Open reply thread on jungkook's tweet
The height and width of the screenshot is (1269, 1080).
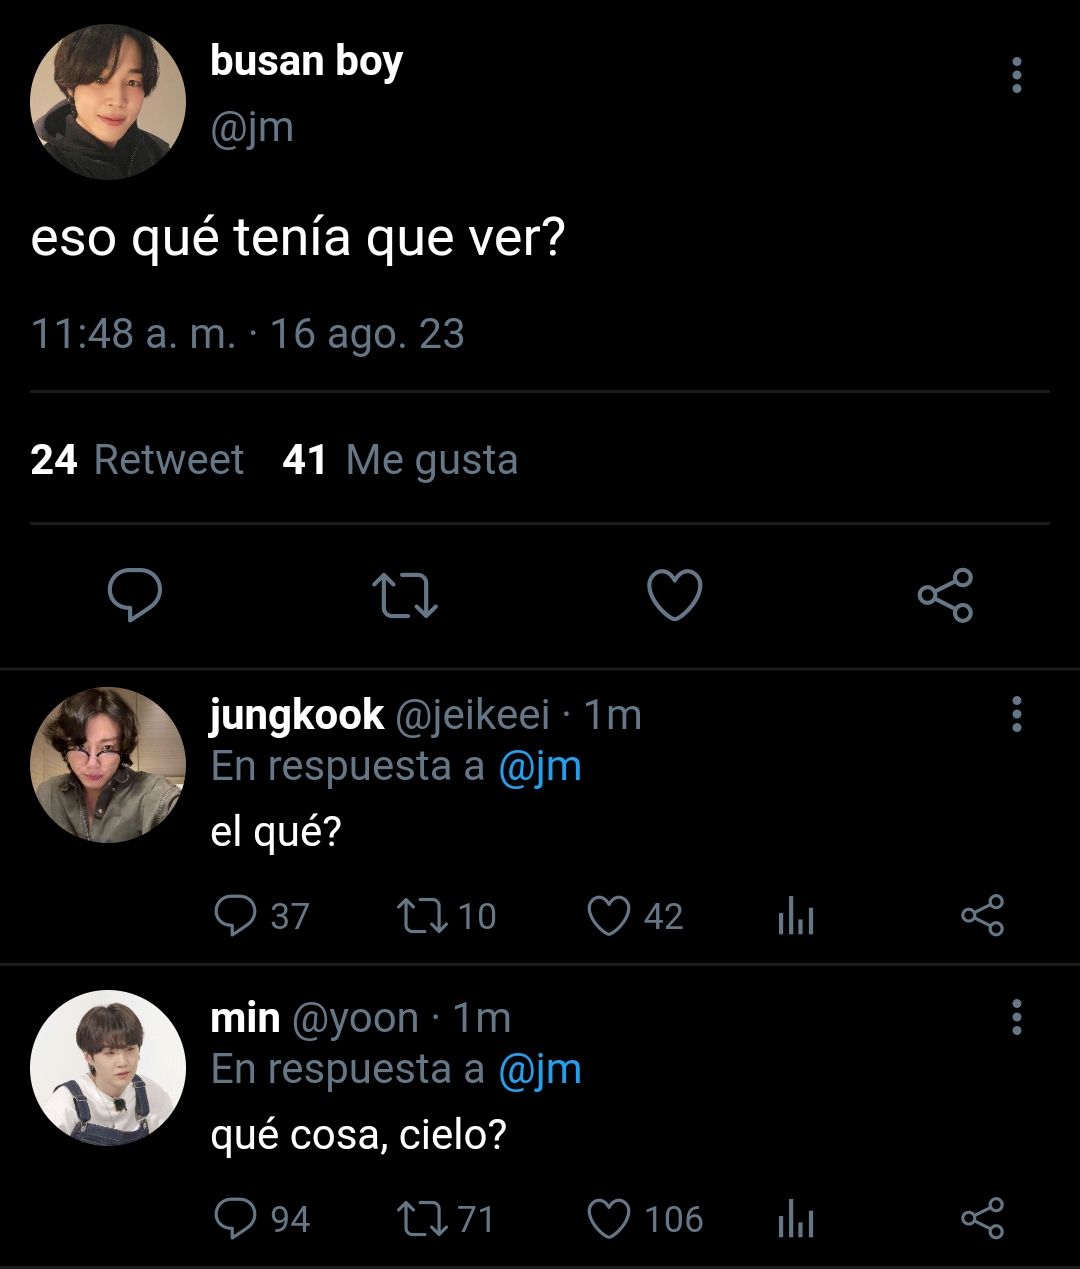pyautogui.click(x=262, y=916)
